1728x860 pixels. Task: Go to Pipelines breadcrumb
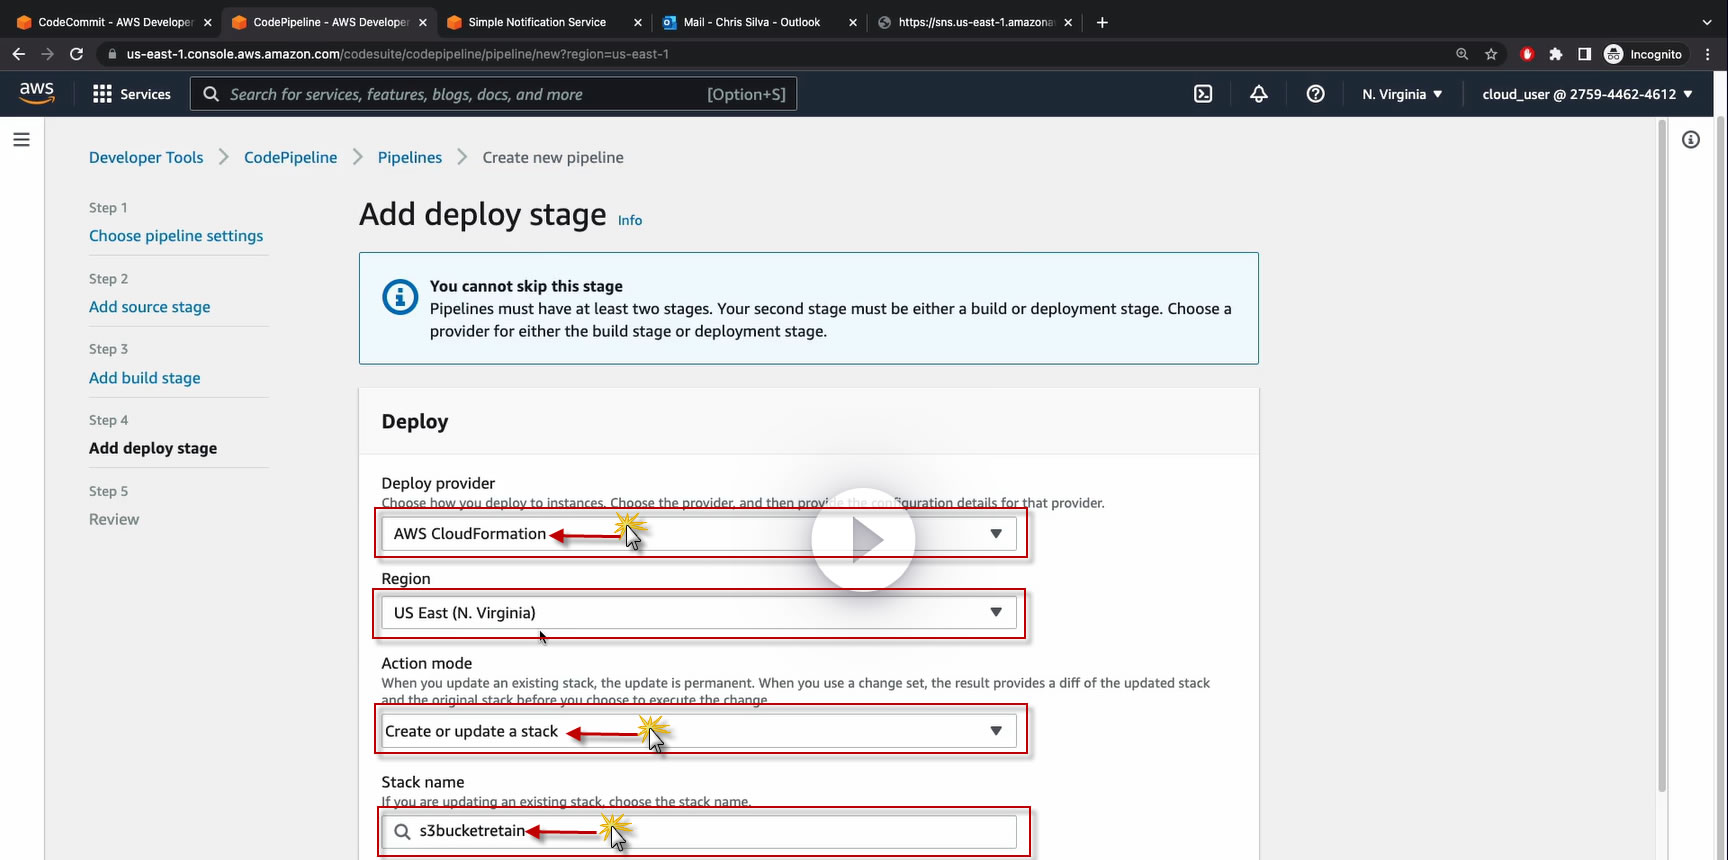[410, 157]
